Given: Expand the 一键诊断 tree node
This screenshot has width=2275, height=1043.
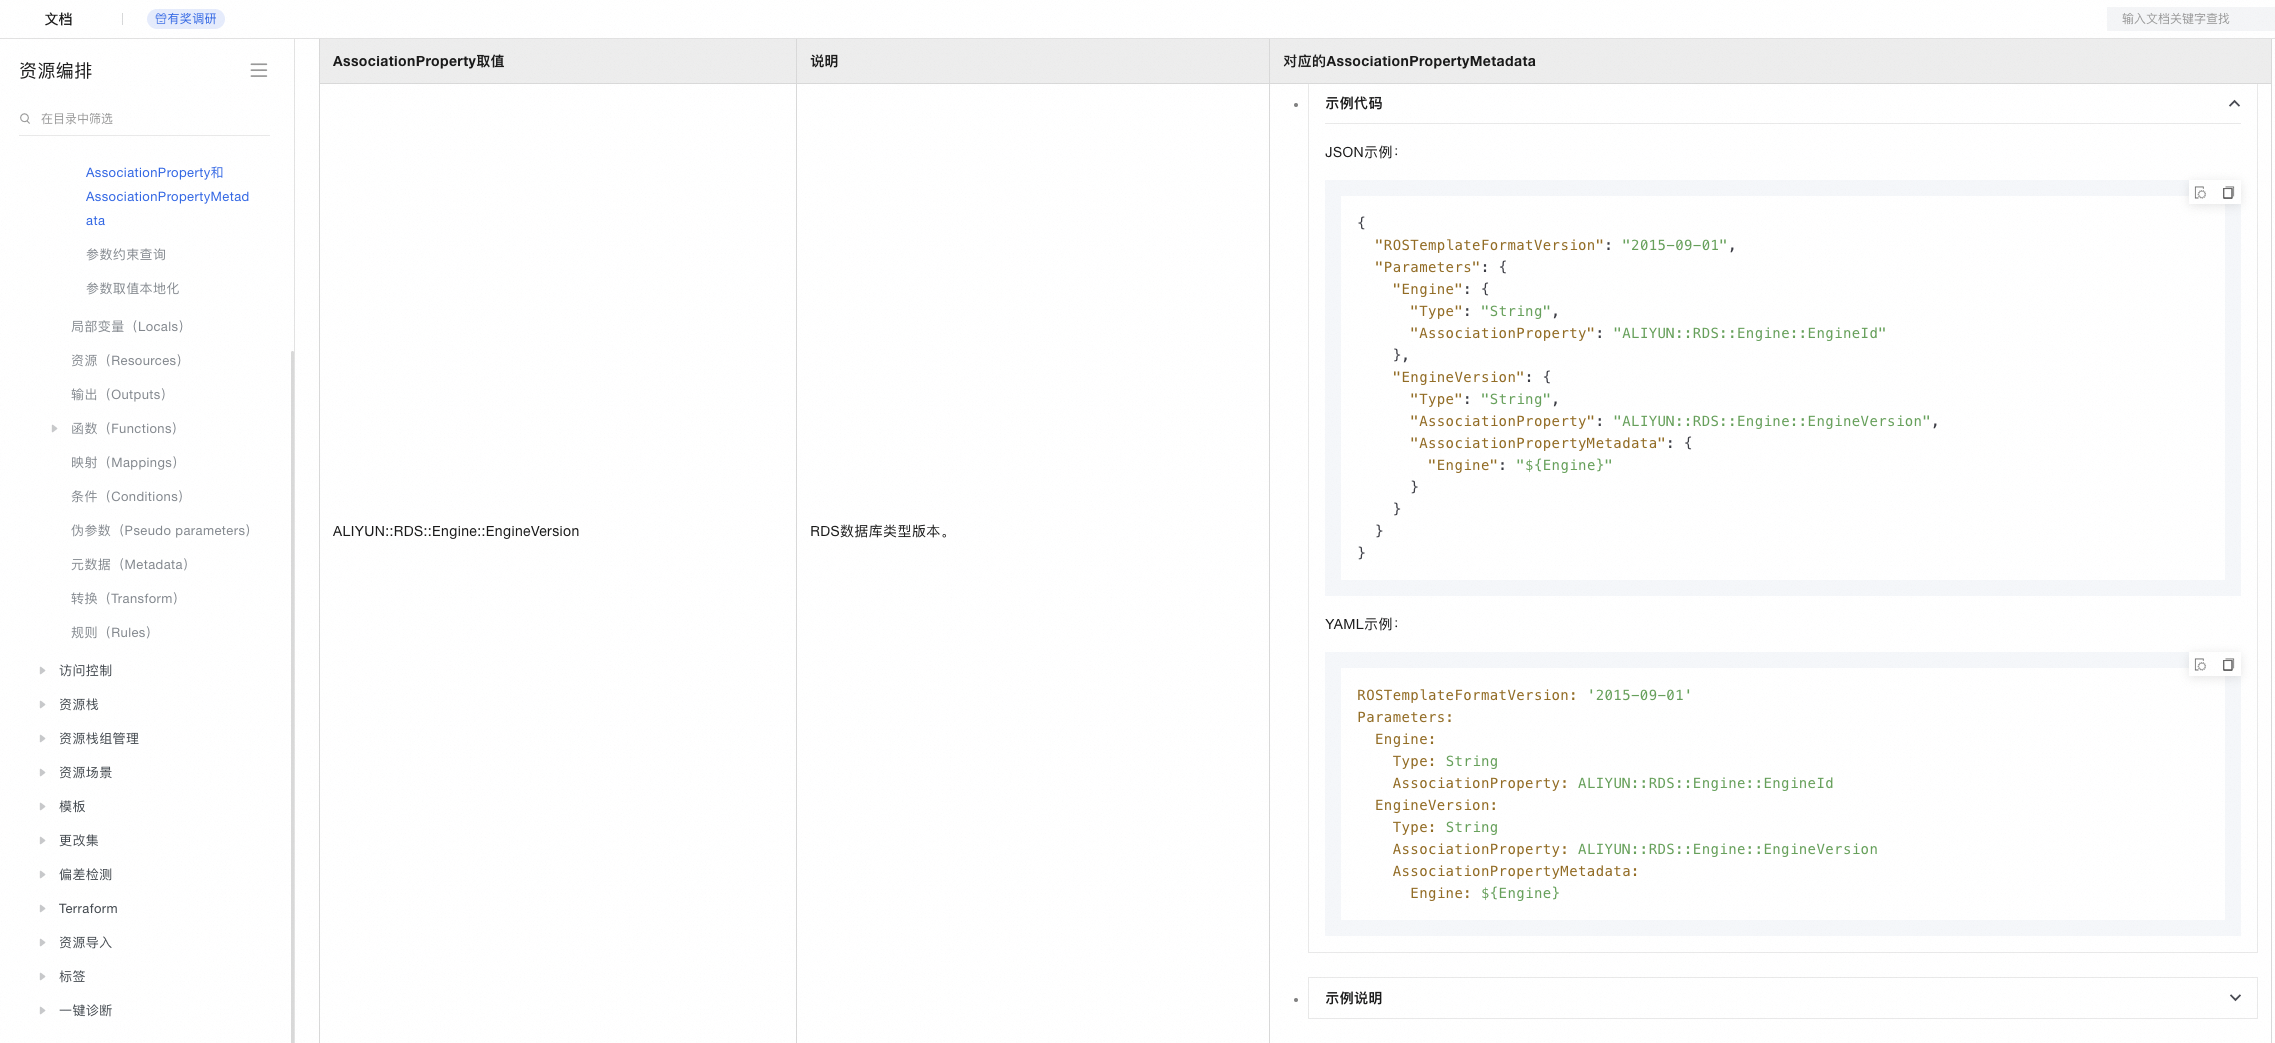Looking at the screenshot, I should [42, 1010].
